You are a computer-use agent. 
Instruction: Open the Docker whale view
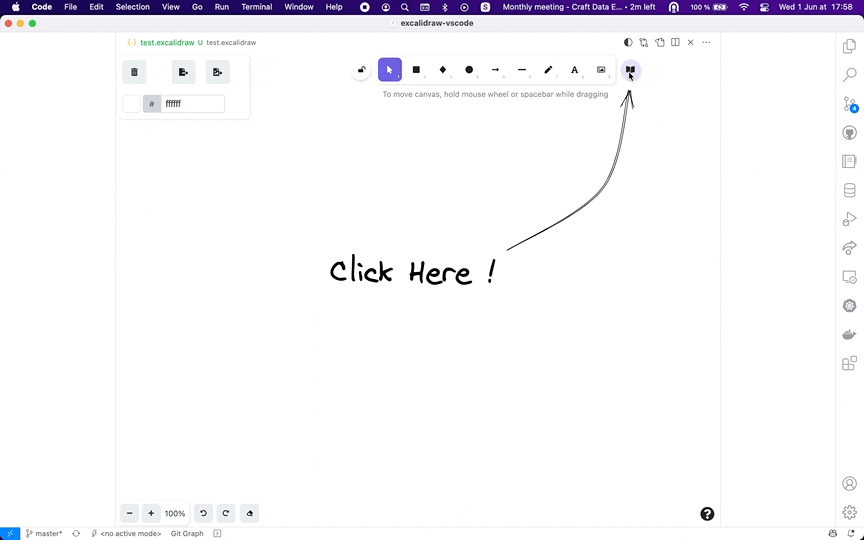(x=850, y=334)
